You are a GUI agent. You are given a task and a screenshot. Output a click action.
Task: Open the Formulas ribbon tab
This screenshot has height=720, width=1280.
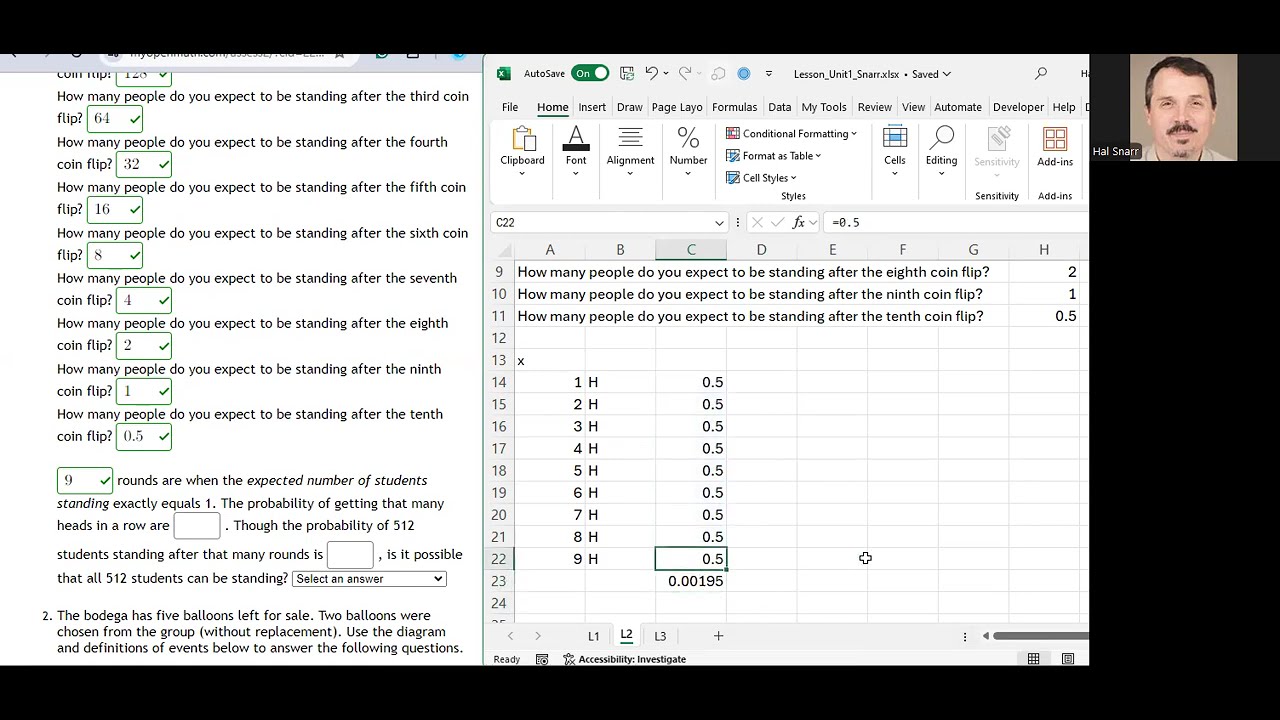pyautogui.click(x=734, y=107)
